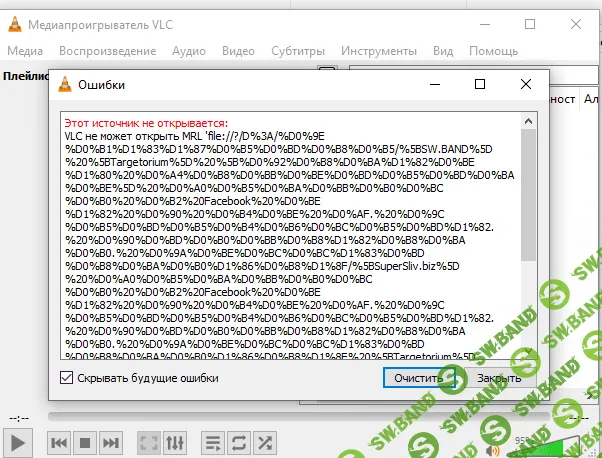
Task: Click the playback seek bar
Action: click(300, 416)
